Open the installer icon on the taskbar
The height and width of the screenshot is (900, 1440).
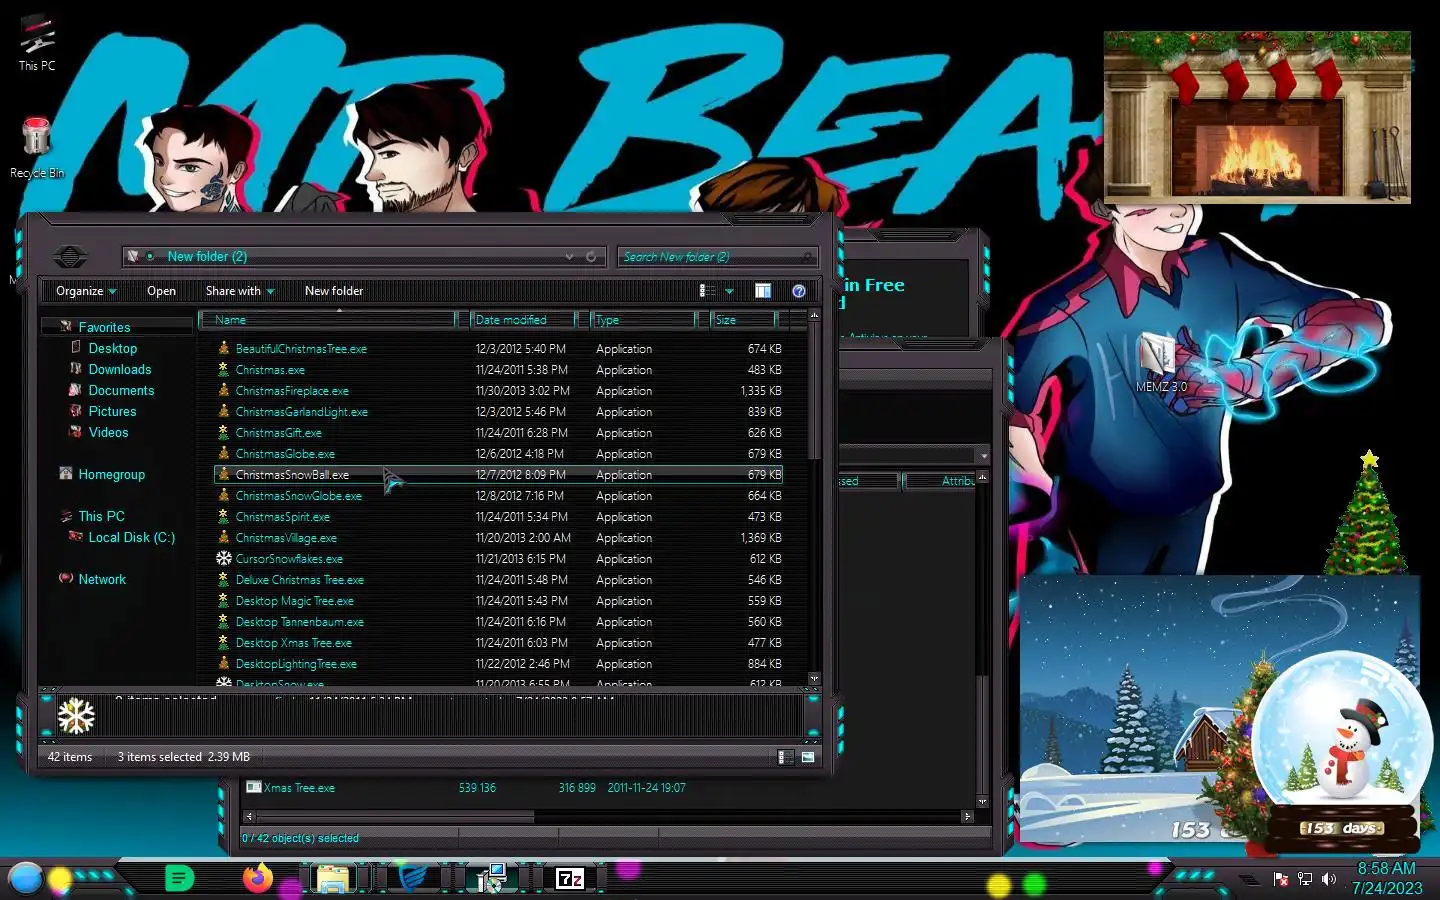pos(491,878)
